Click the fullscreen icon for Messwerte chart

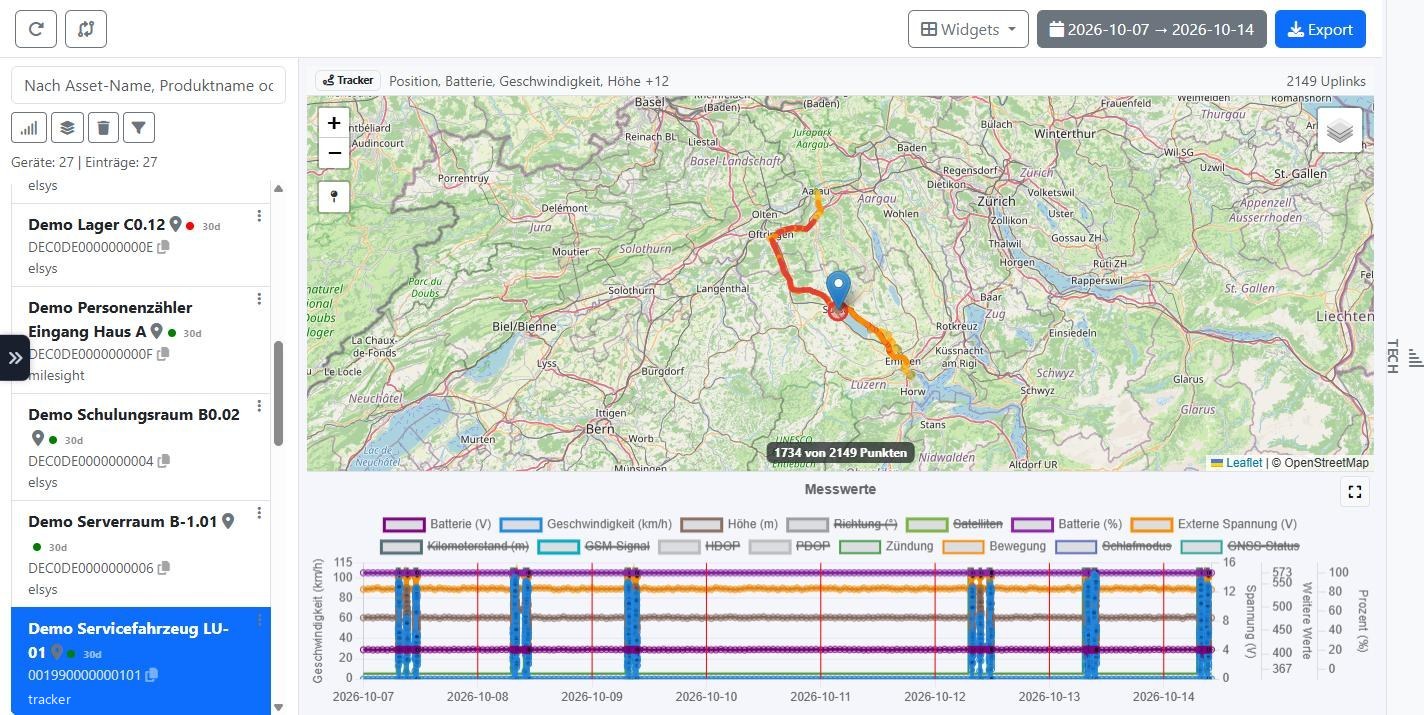pos(1355,492)
